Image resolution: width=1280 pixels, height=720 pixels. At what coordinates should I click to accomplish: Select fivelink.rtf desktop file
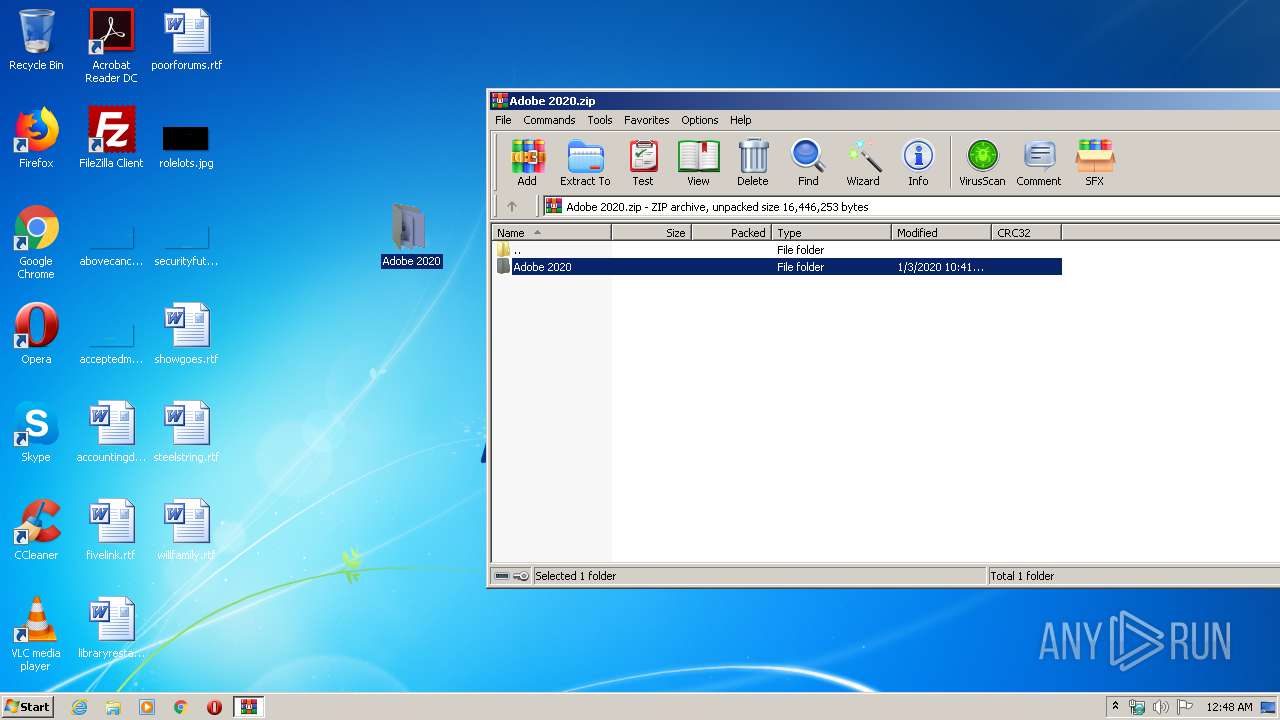point(111,530)
